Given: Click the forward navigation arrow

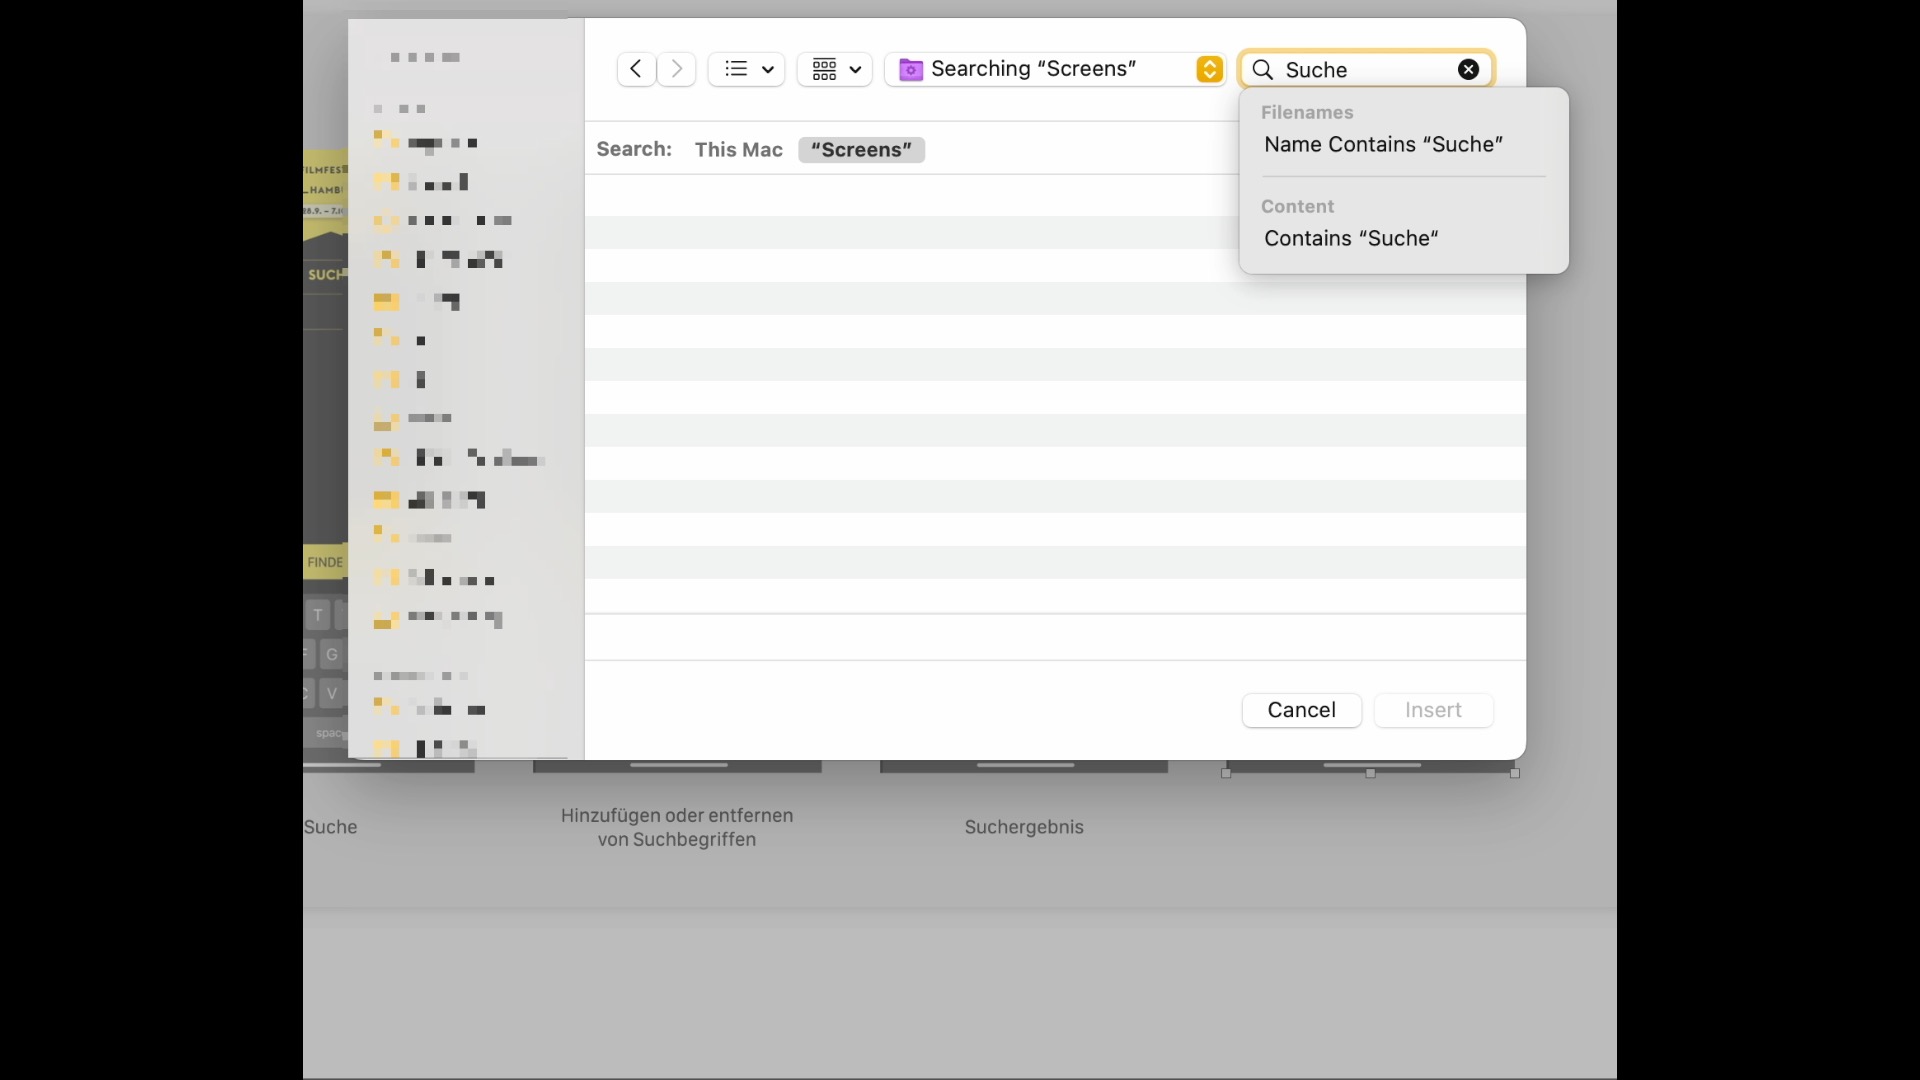Looking at the screenshot, I should (x=677, y=69).
